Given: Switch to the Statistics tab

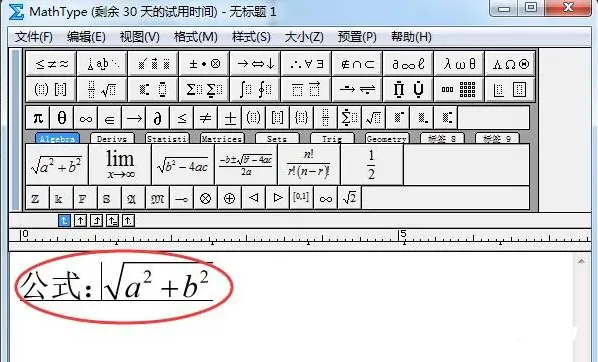Looking at the screenshot, I should coord(167,138).
